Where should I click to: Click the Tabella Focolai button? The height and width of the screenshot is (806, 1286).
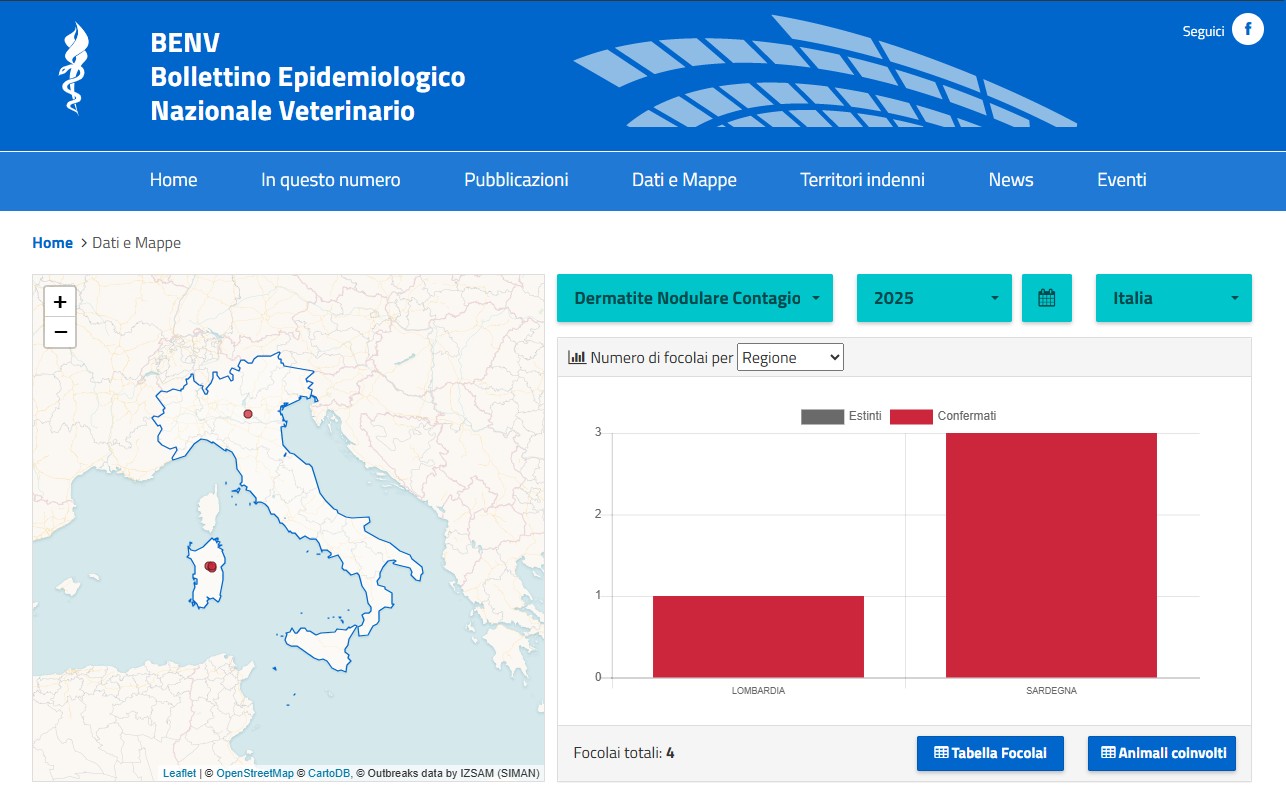click(990, 753)
